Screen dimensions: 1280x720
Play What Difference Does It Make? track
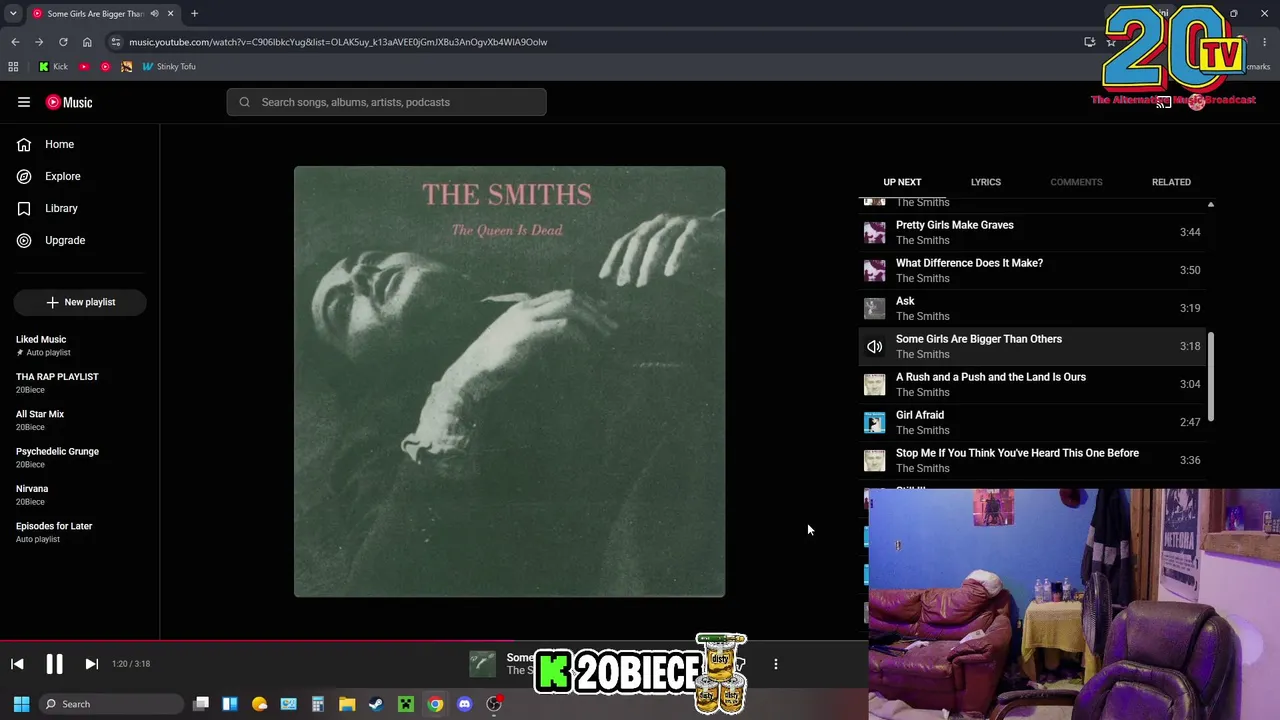1033,270
